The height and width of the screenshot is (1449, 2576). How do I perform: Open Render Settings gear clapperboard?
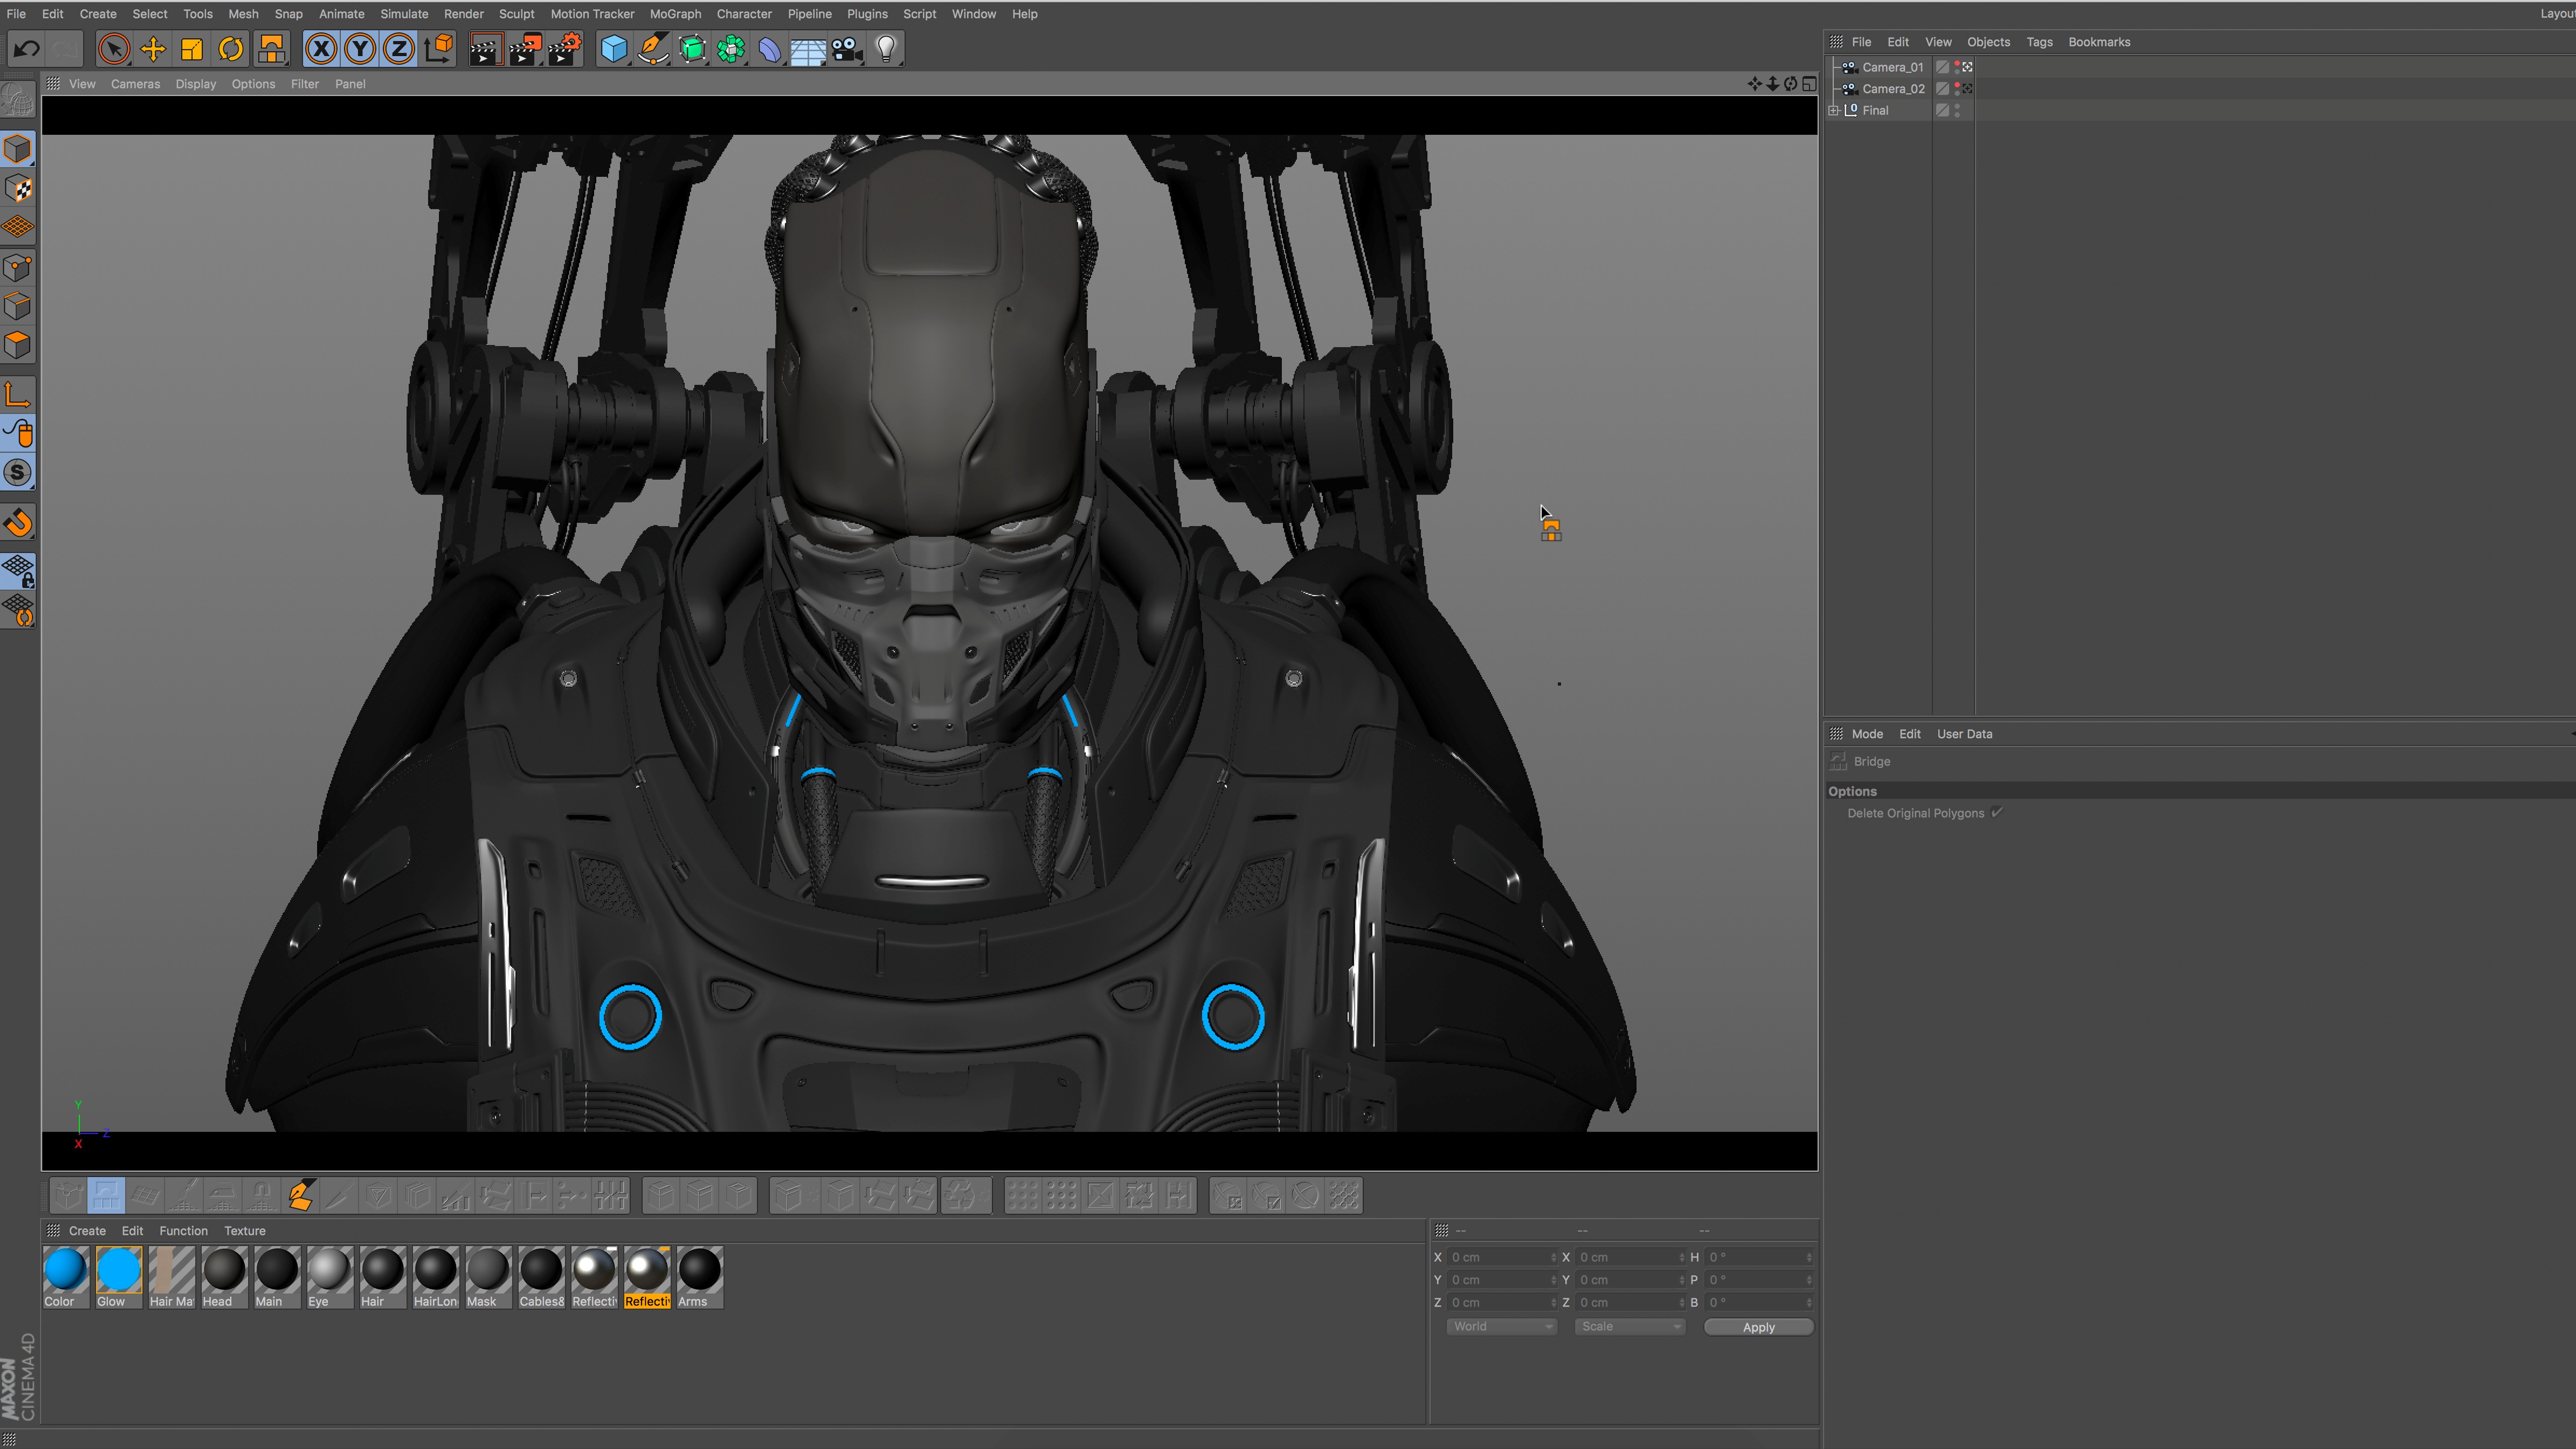[x=564, y=48]
